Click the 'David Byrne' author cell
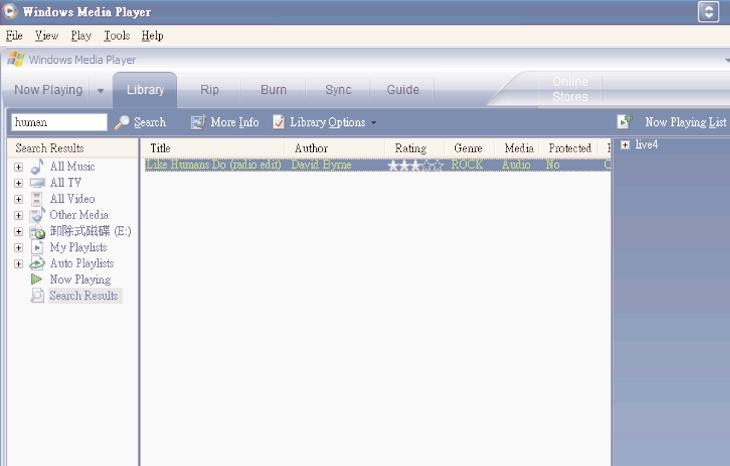This screenshot has width=730, height=466. (321, 165)
